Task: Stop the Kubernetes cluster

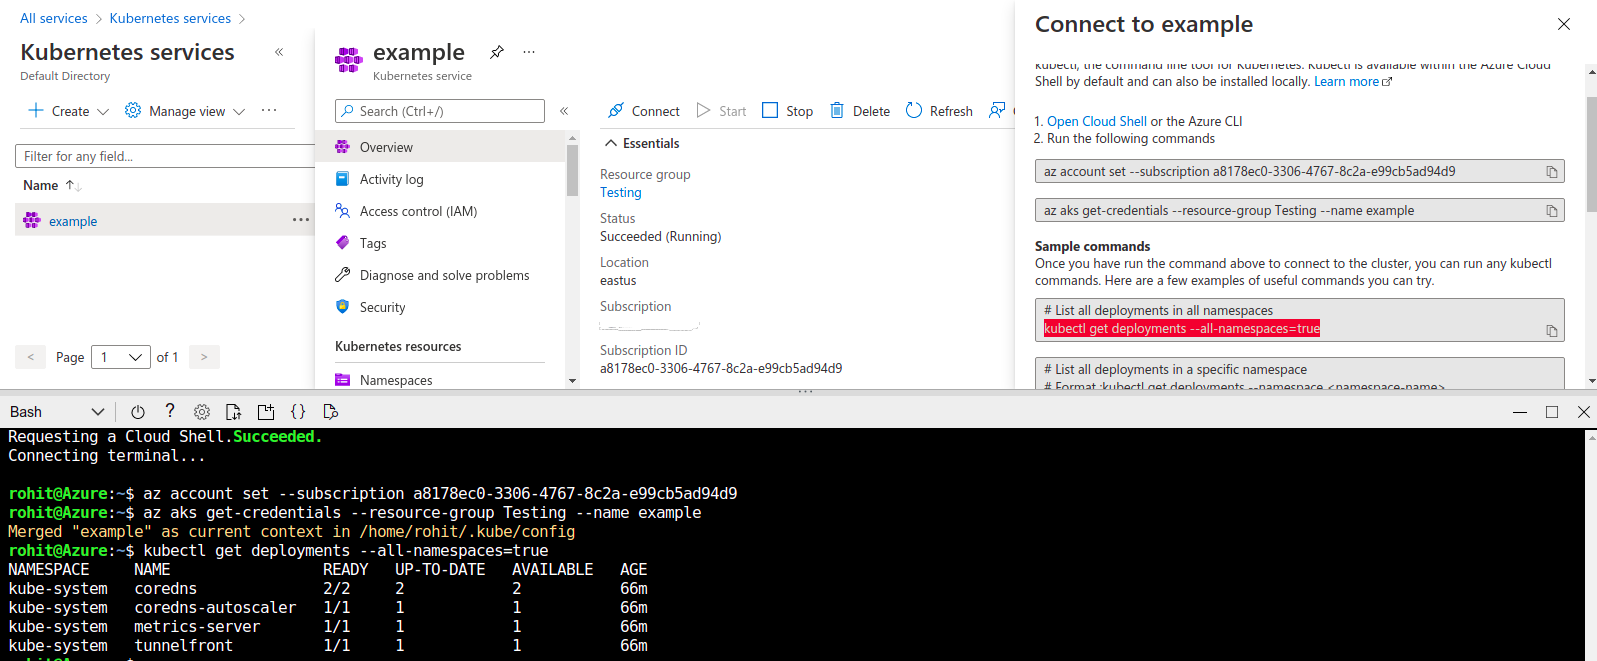Action: pos(787,111)
